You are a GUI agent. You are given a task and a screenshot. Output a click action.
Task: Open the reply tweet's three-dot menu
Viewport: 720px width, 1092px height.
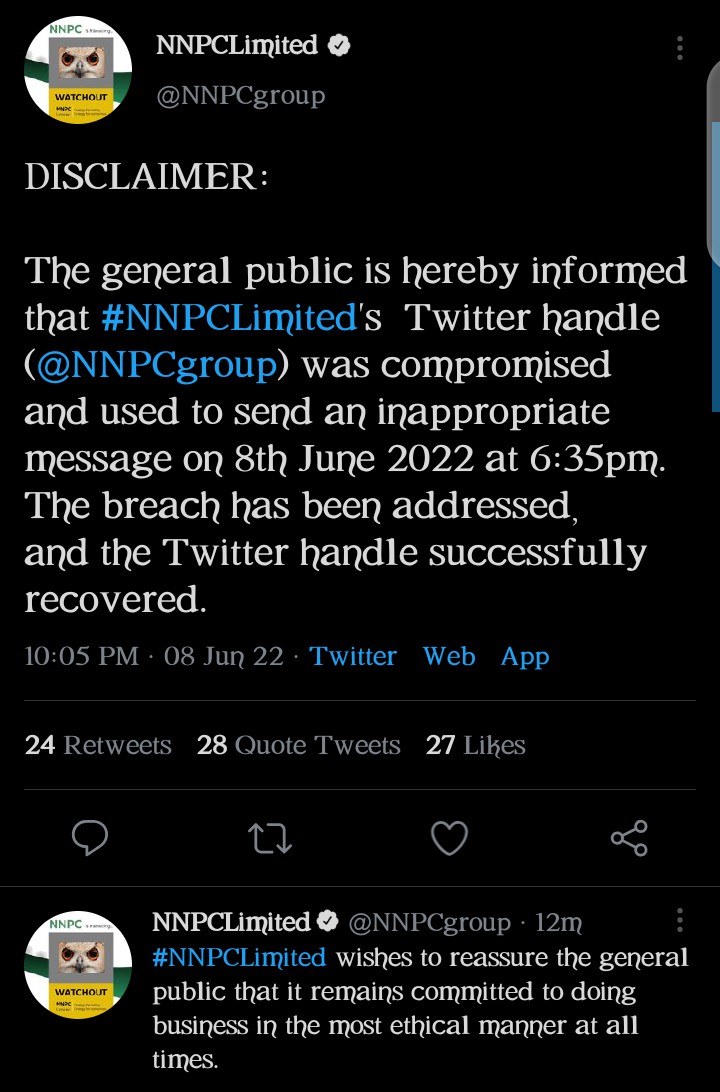point(680,921)
